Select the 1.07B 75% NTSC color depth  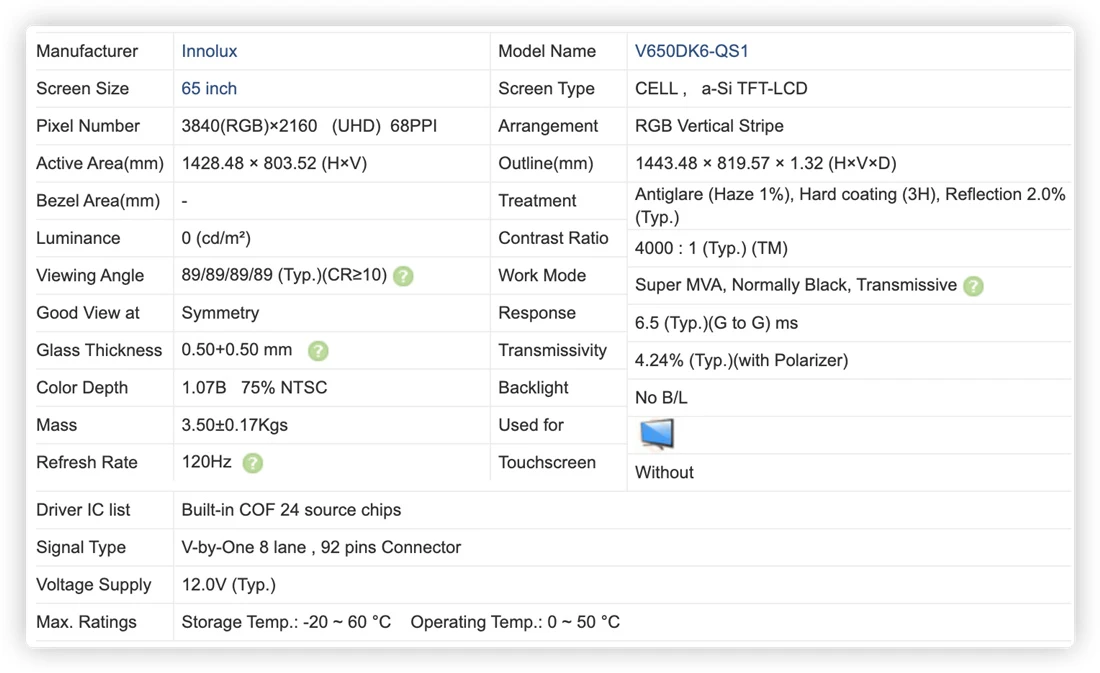(254, 387)
